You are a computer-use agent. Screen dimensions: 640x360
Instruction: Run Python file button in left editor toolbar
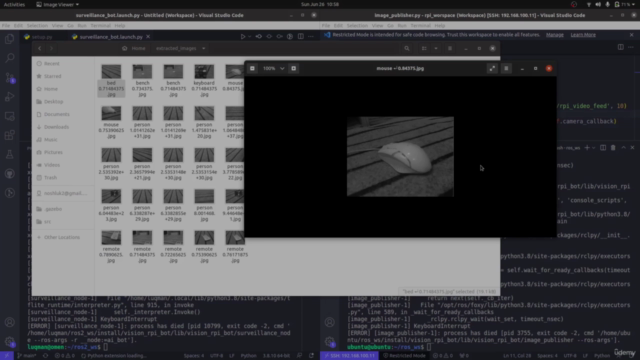243,37
